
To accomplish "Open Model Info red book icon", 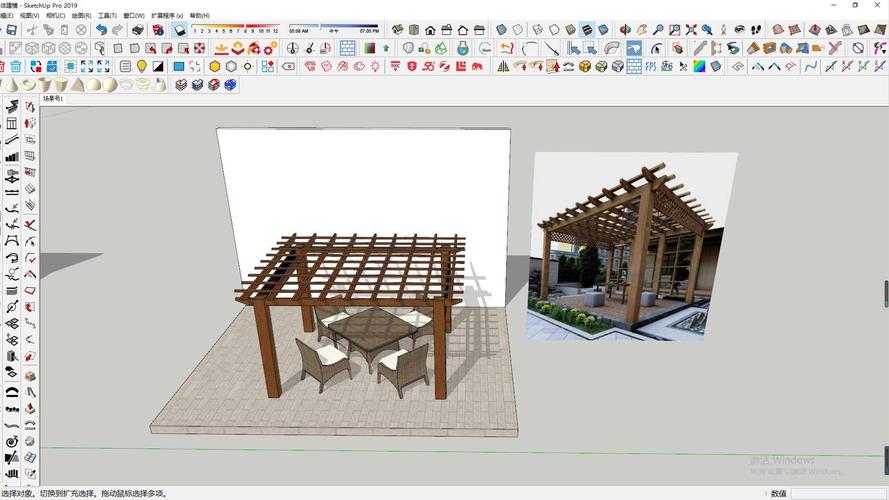I will tap(158, 30).
